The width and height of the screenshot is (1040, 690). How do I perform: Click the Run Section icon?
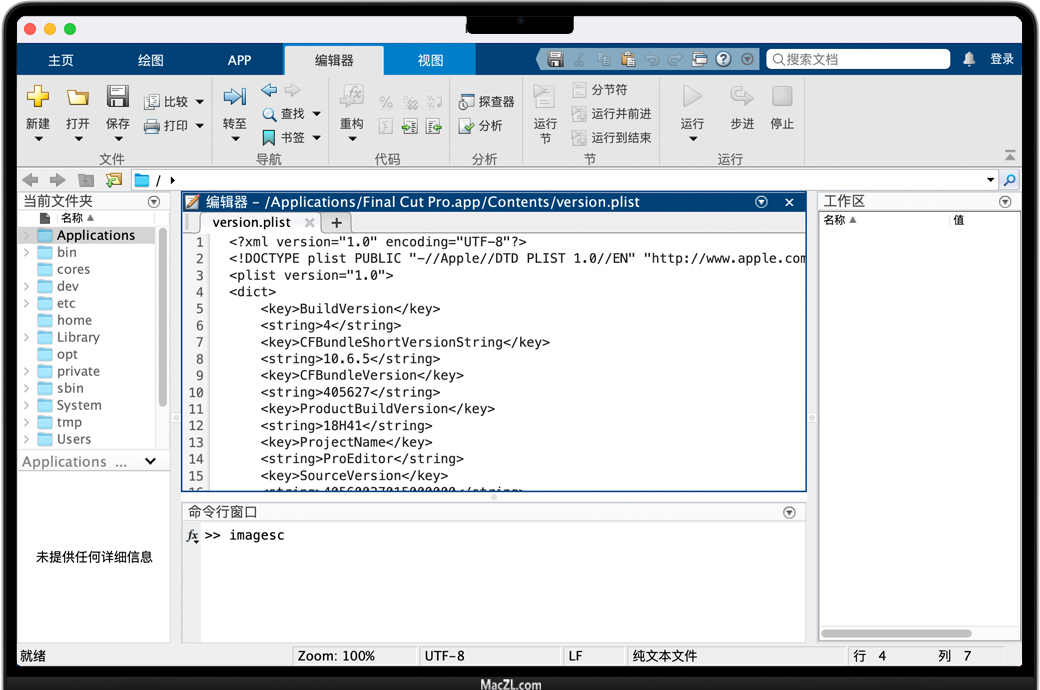(x=545, y=97)
